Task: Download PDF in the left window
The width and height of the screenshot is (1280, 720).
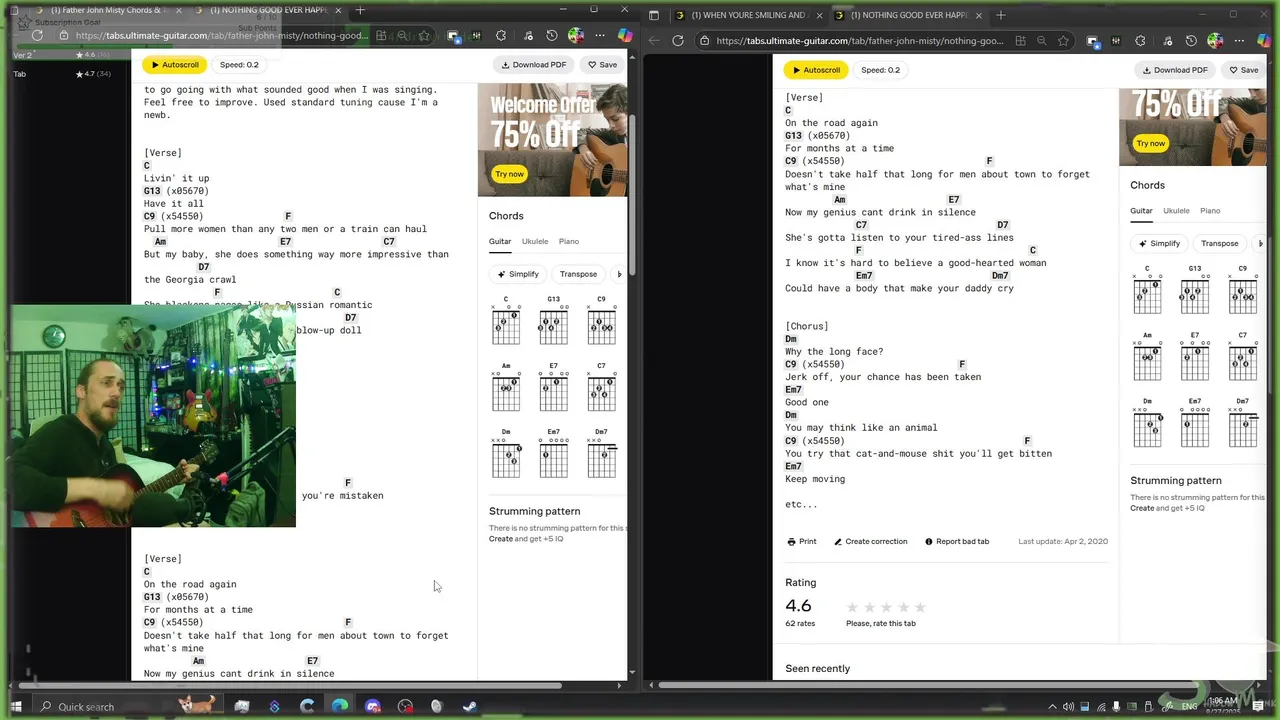Action: pos(534,64)
